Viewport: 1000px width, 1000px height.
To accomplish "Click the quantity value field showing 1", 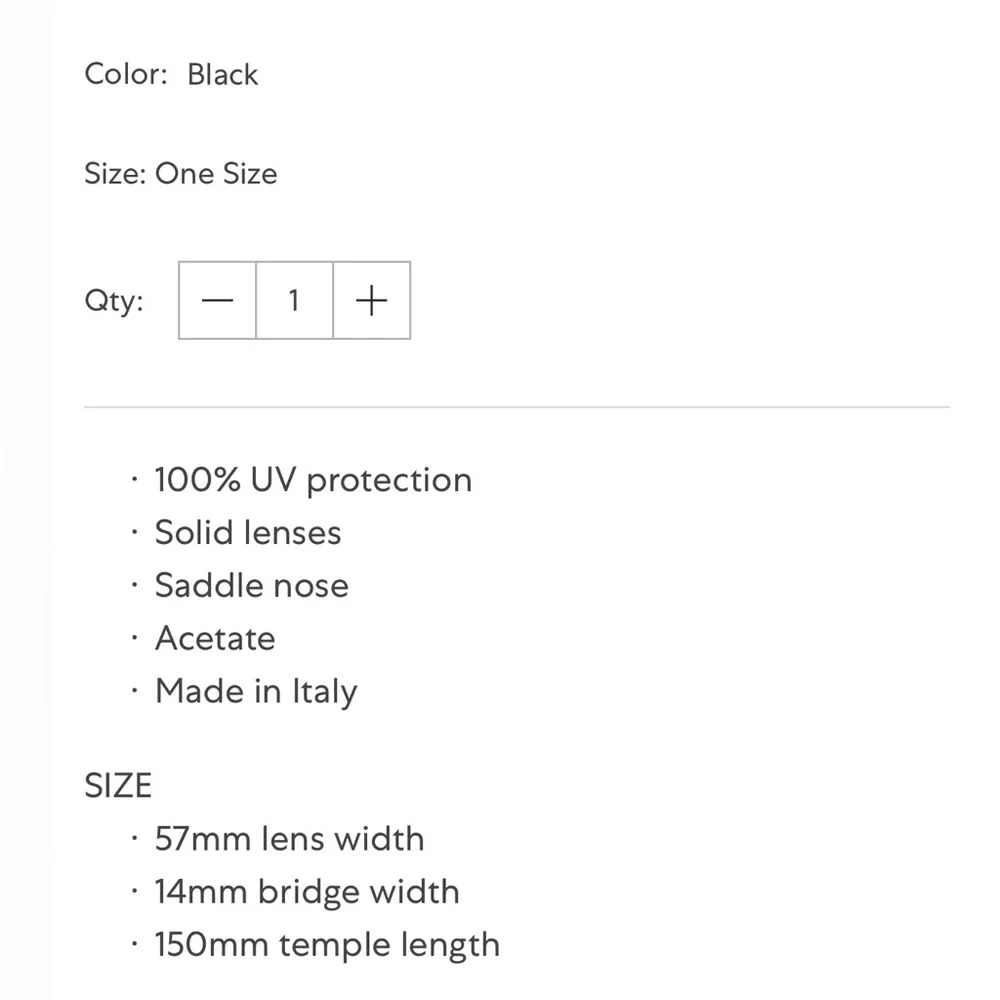I will (295, 300).
